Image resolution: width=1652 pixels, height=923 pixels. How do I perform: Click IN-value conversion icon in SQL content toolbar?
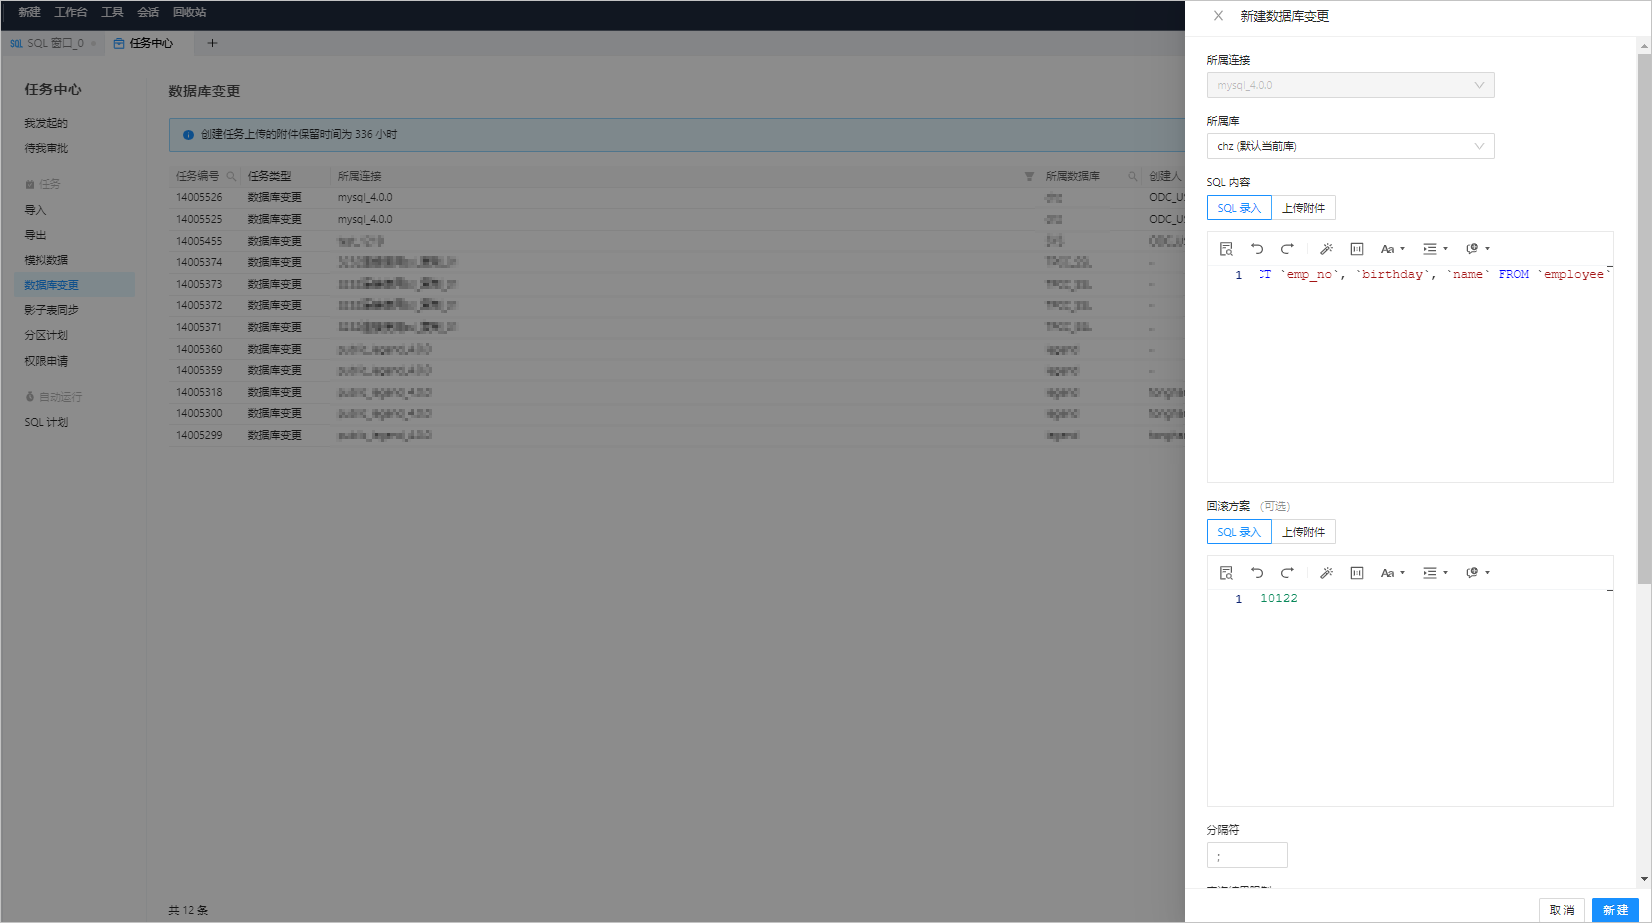(x=1357, y=249)
